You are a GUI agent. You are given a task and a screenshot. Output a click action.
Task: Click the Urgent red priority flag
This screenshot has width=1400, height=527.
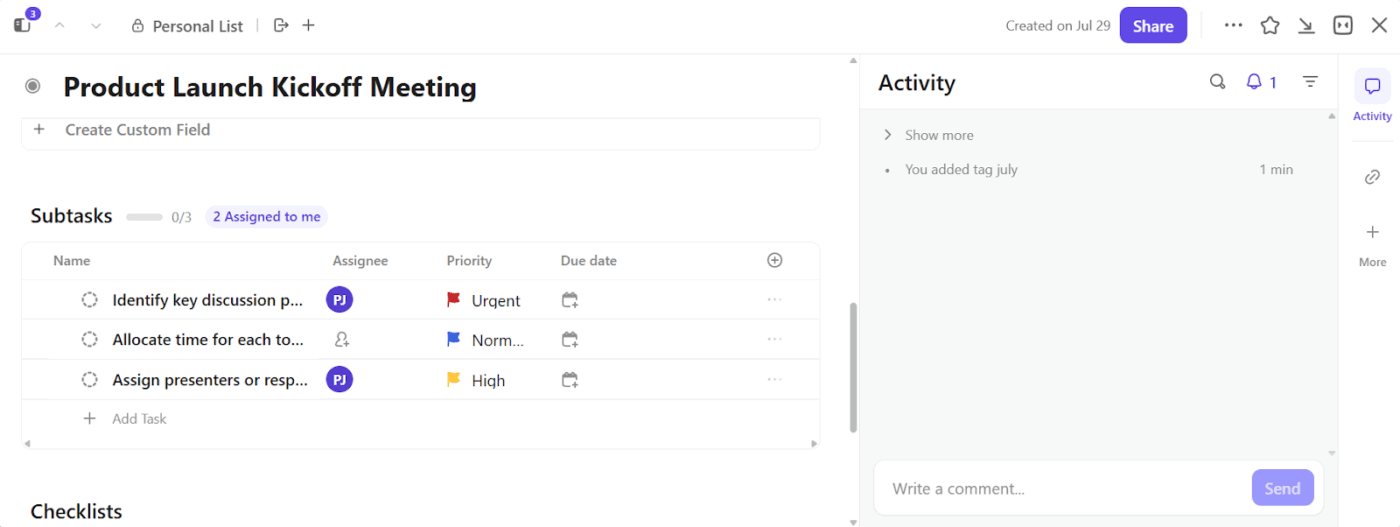click(x=454, y=300)
